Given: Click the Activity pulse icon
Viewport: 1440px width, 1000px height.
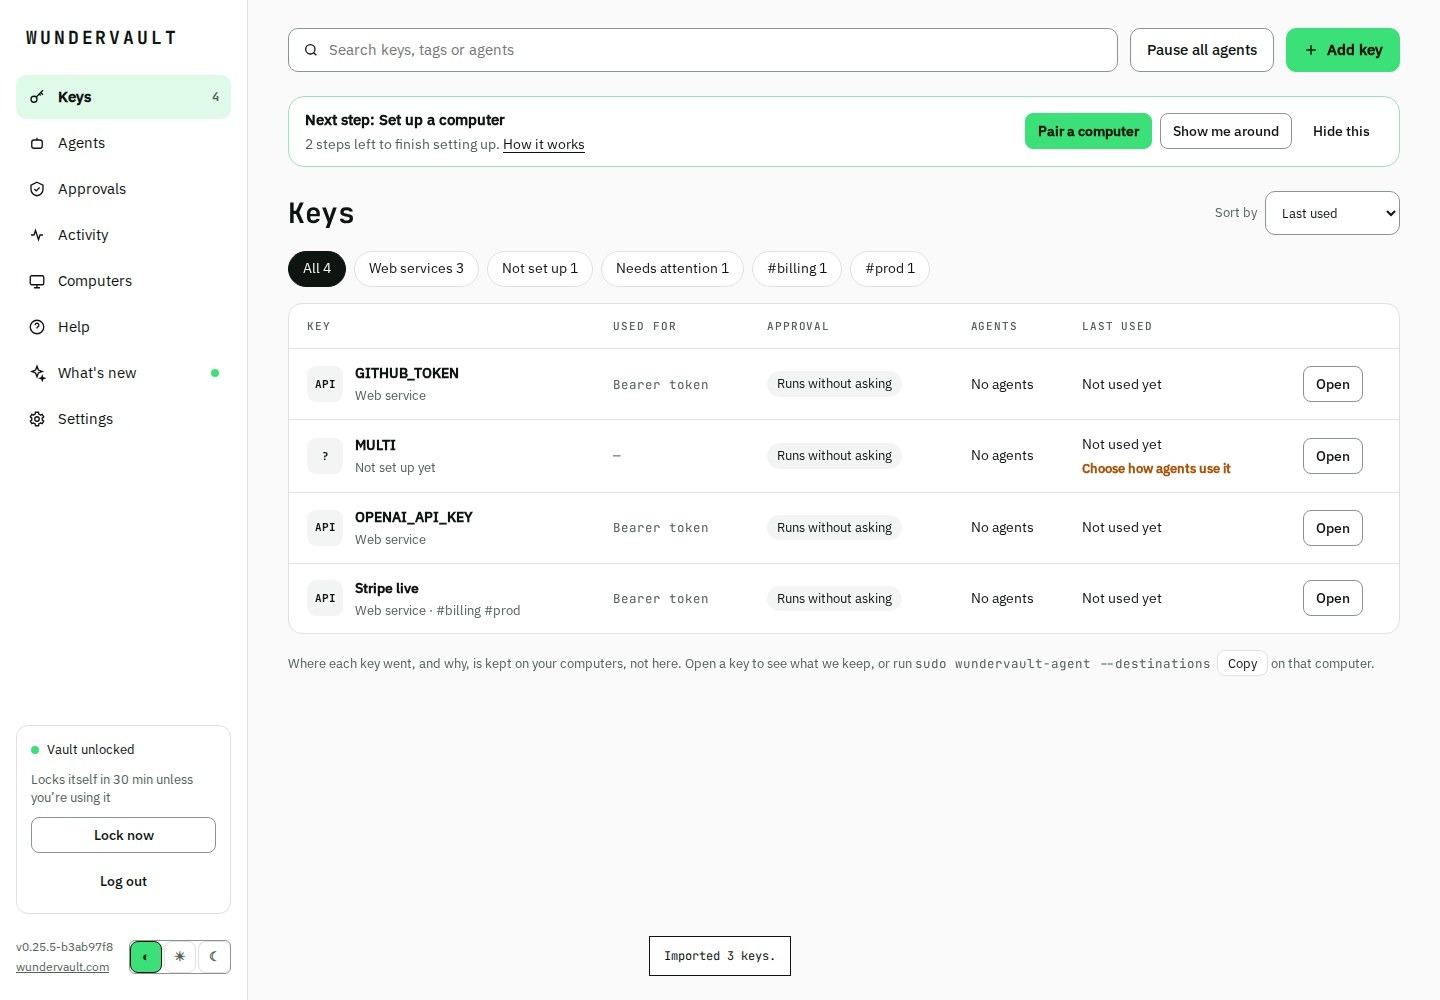Looking at the screenshot, I should pos(37,235).
